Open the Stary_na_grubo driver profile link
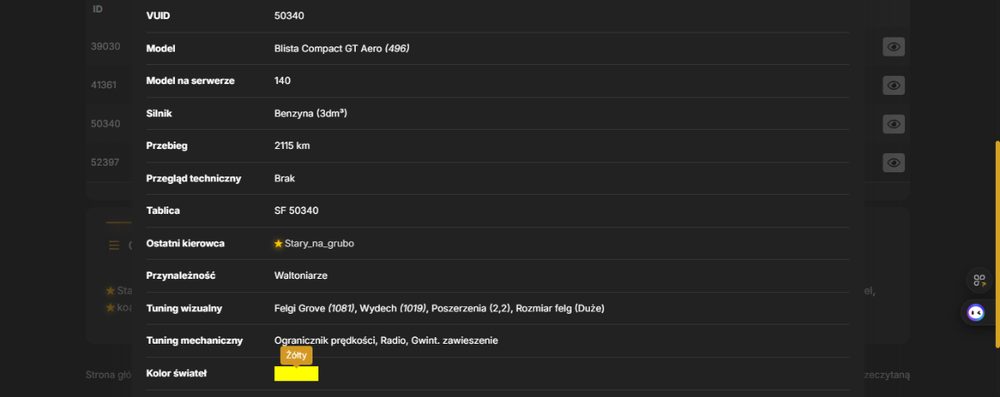The height and width of the screenshot is (397, 1000). click(319, 243)
